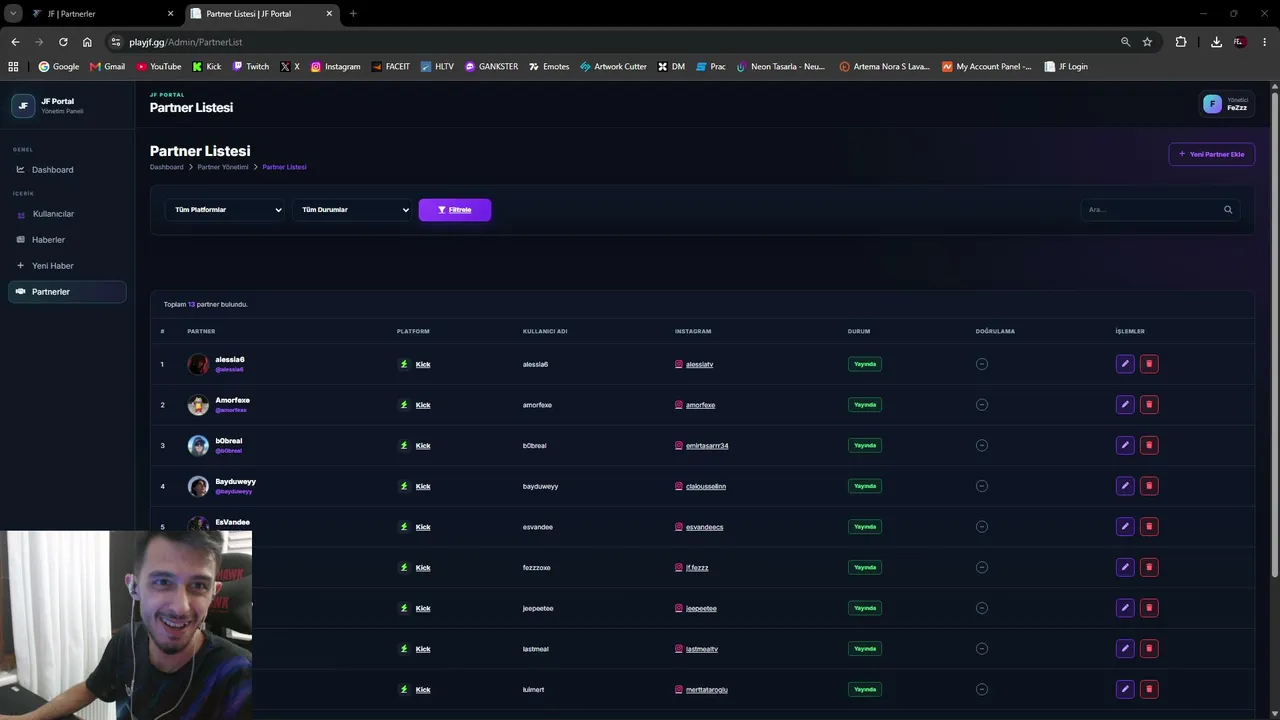Open alessiatv Instagram link
1280x720 pixels.
pyautogui.click(x=699, y=364)
